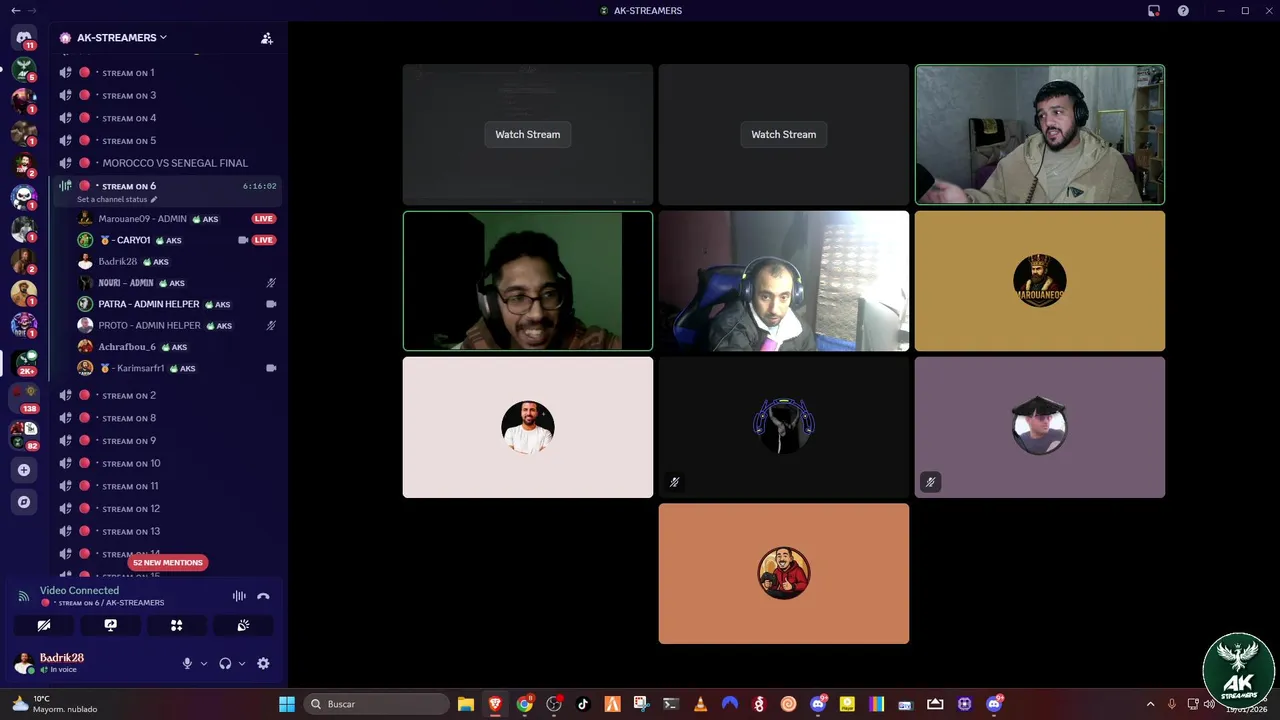
Task: Open VLC media player cone icon on taskbar
Action: coord(701,704)
